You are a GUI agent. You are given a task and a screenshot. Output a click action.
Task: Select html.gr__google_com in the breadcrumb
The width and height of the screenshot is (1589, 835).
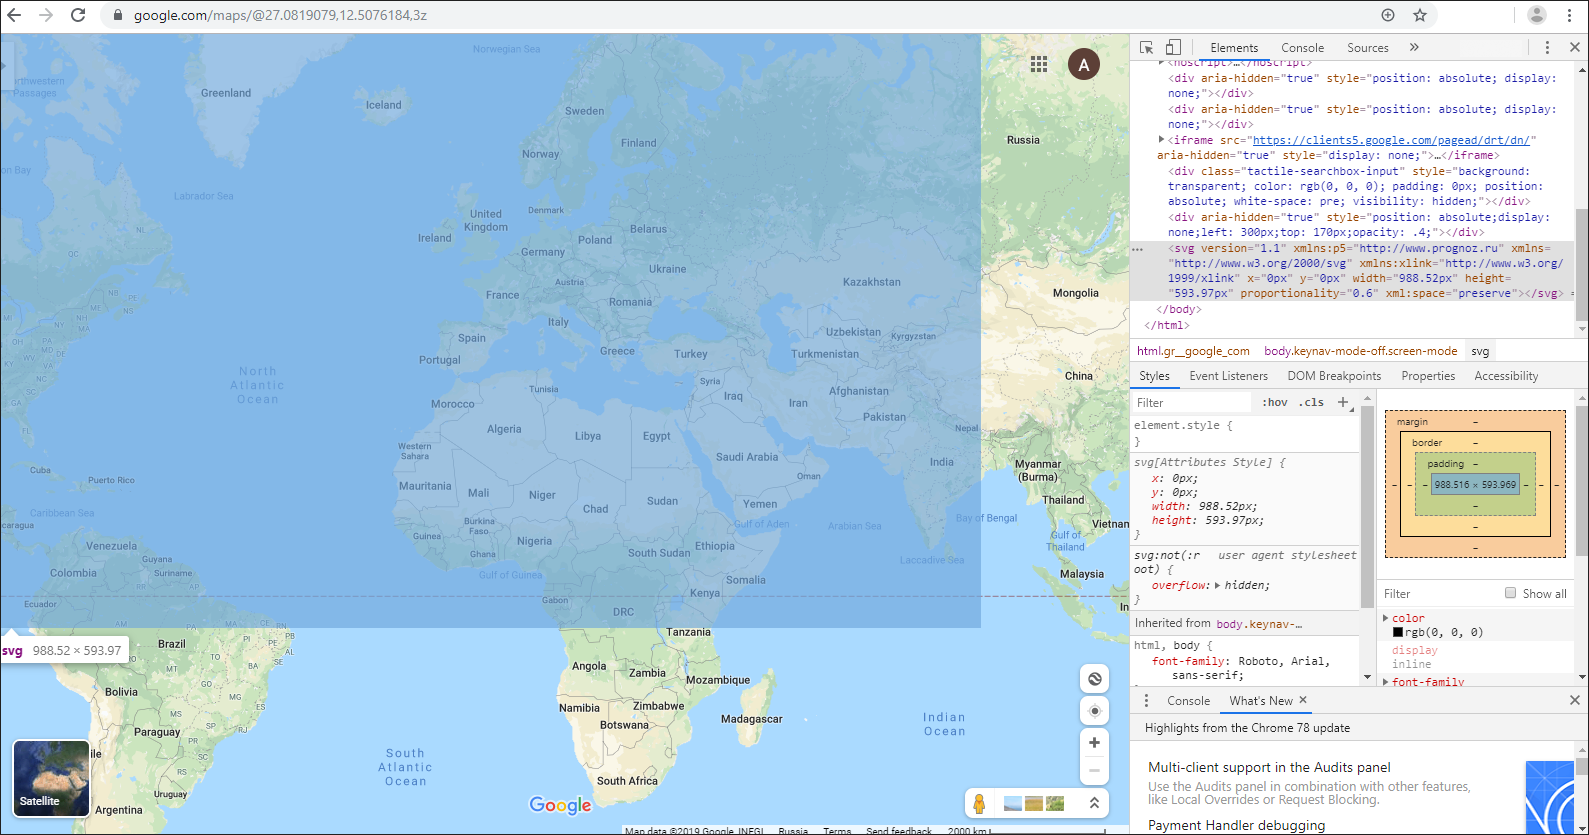coord(1193,351)
